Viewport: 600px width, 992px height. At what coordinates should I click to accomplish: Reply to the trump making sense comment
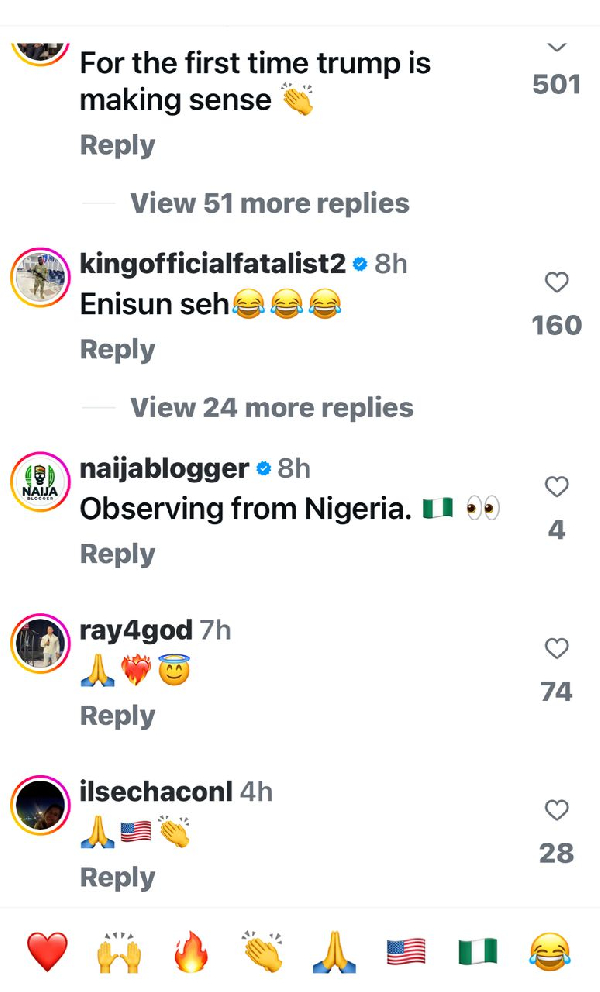(x=117, y=146)
